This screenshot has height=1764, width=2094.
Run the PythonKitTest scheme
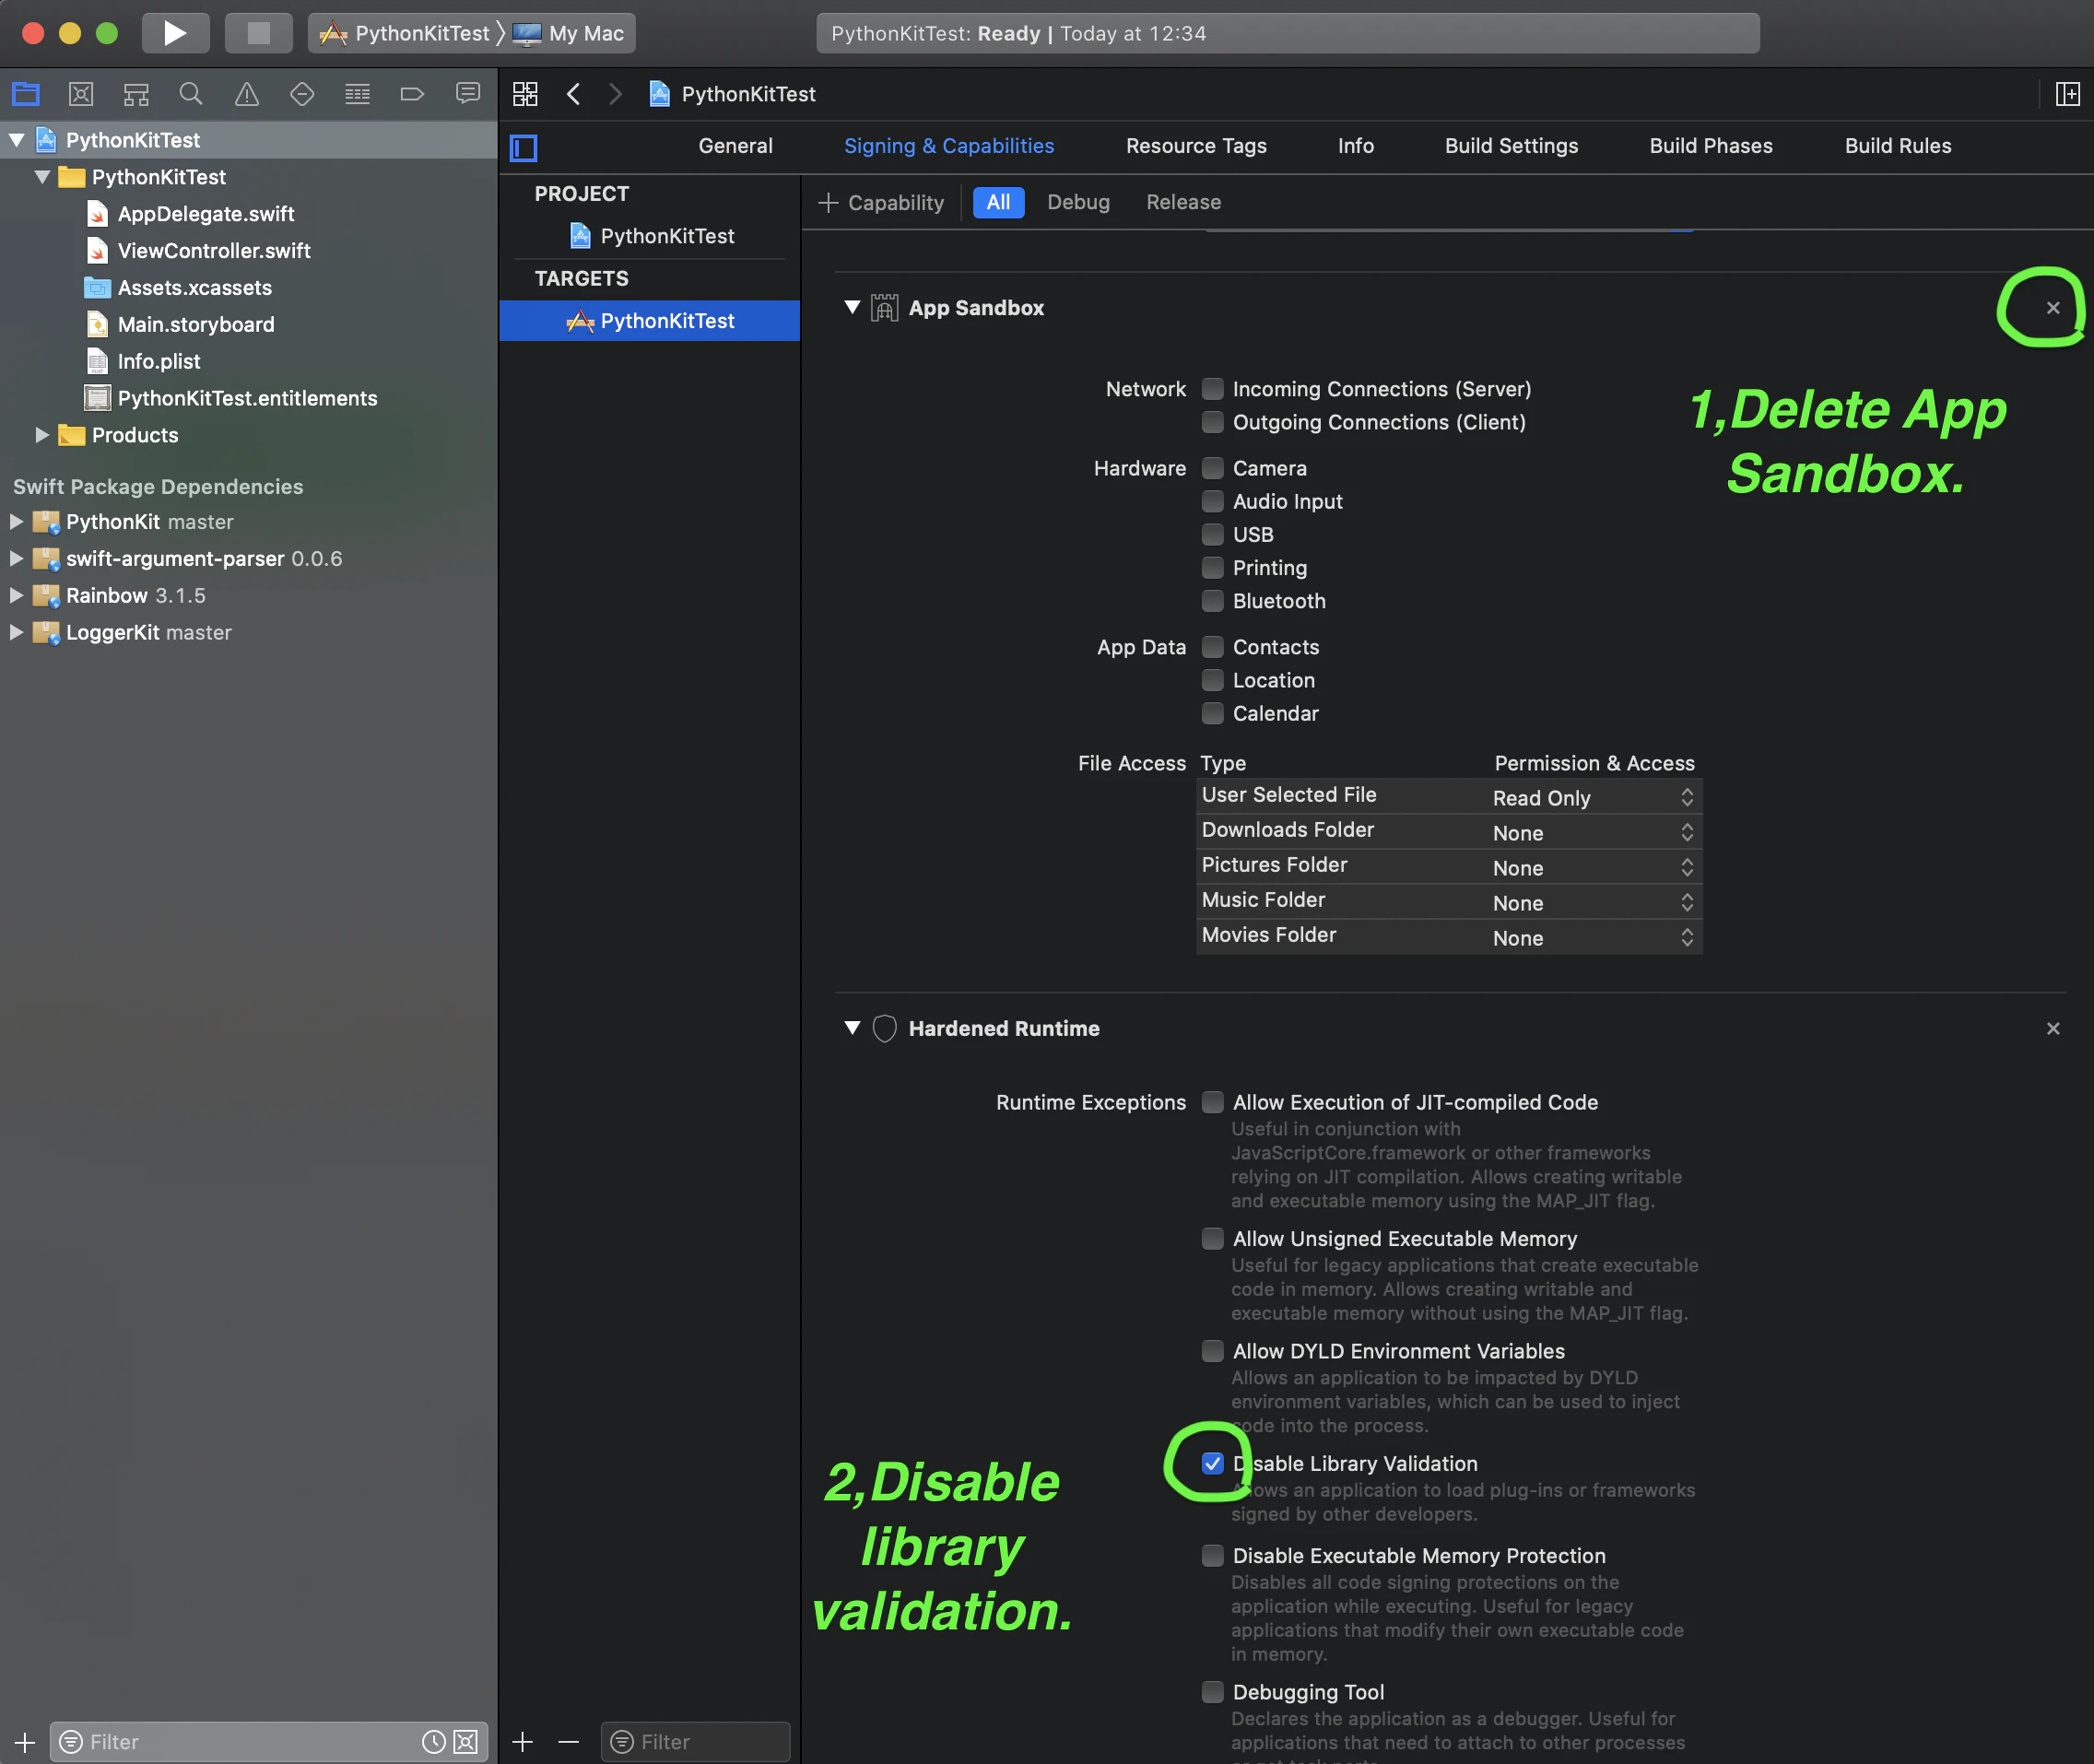tap(175, 33)
